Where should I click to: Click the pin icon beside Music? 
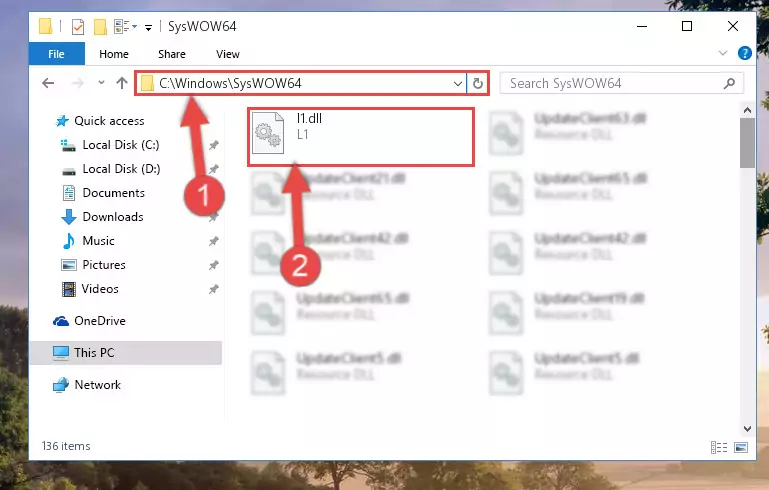coord(213,241)
